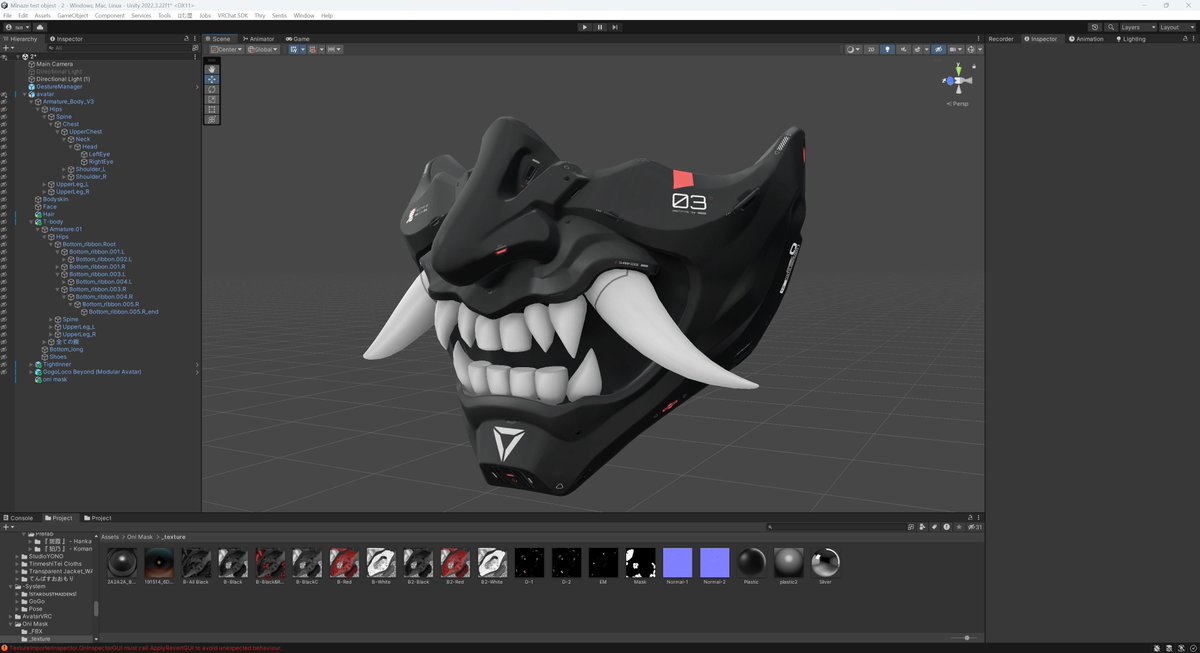The image size is (1200, 653).
Task: Collapse the Armature_Body_V3 tree node
Action: [x=30, y=102]
